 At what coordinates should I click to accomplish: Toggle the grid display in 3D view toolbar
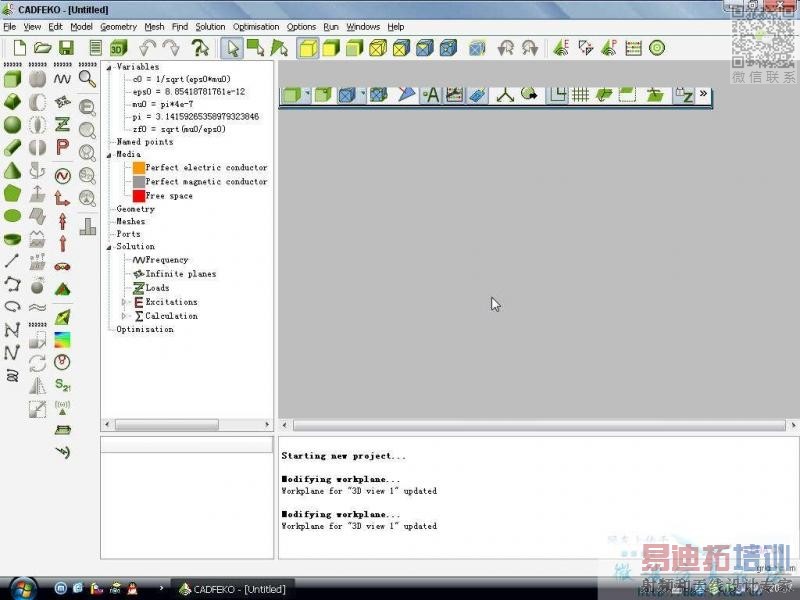pos(581,95)
